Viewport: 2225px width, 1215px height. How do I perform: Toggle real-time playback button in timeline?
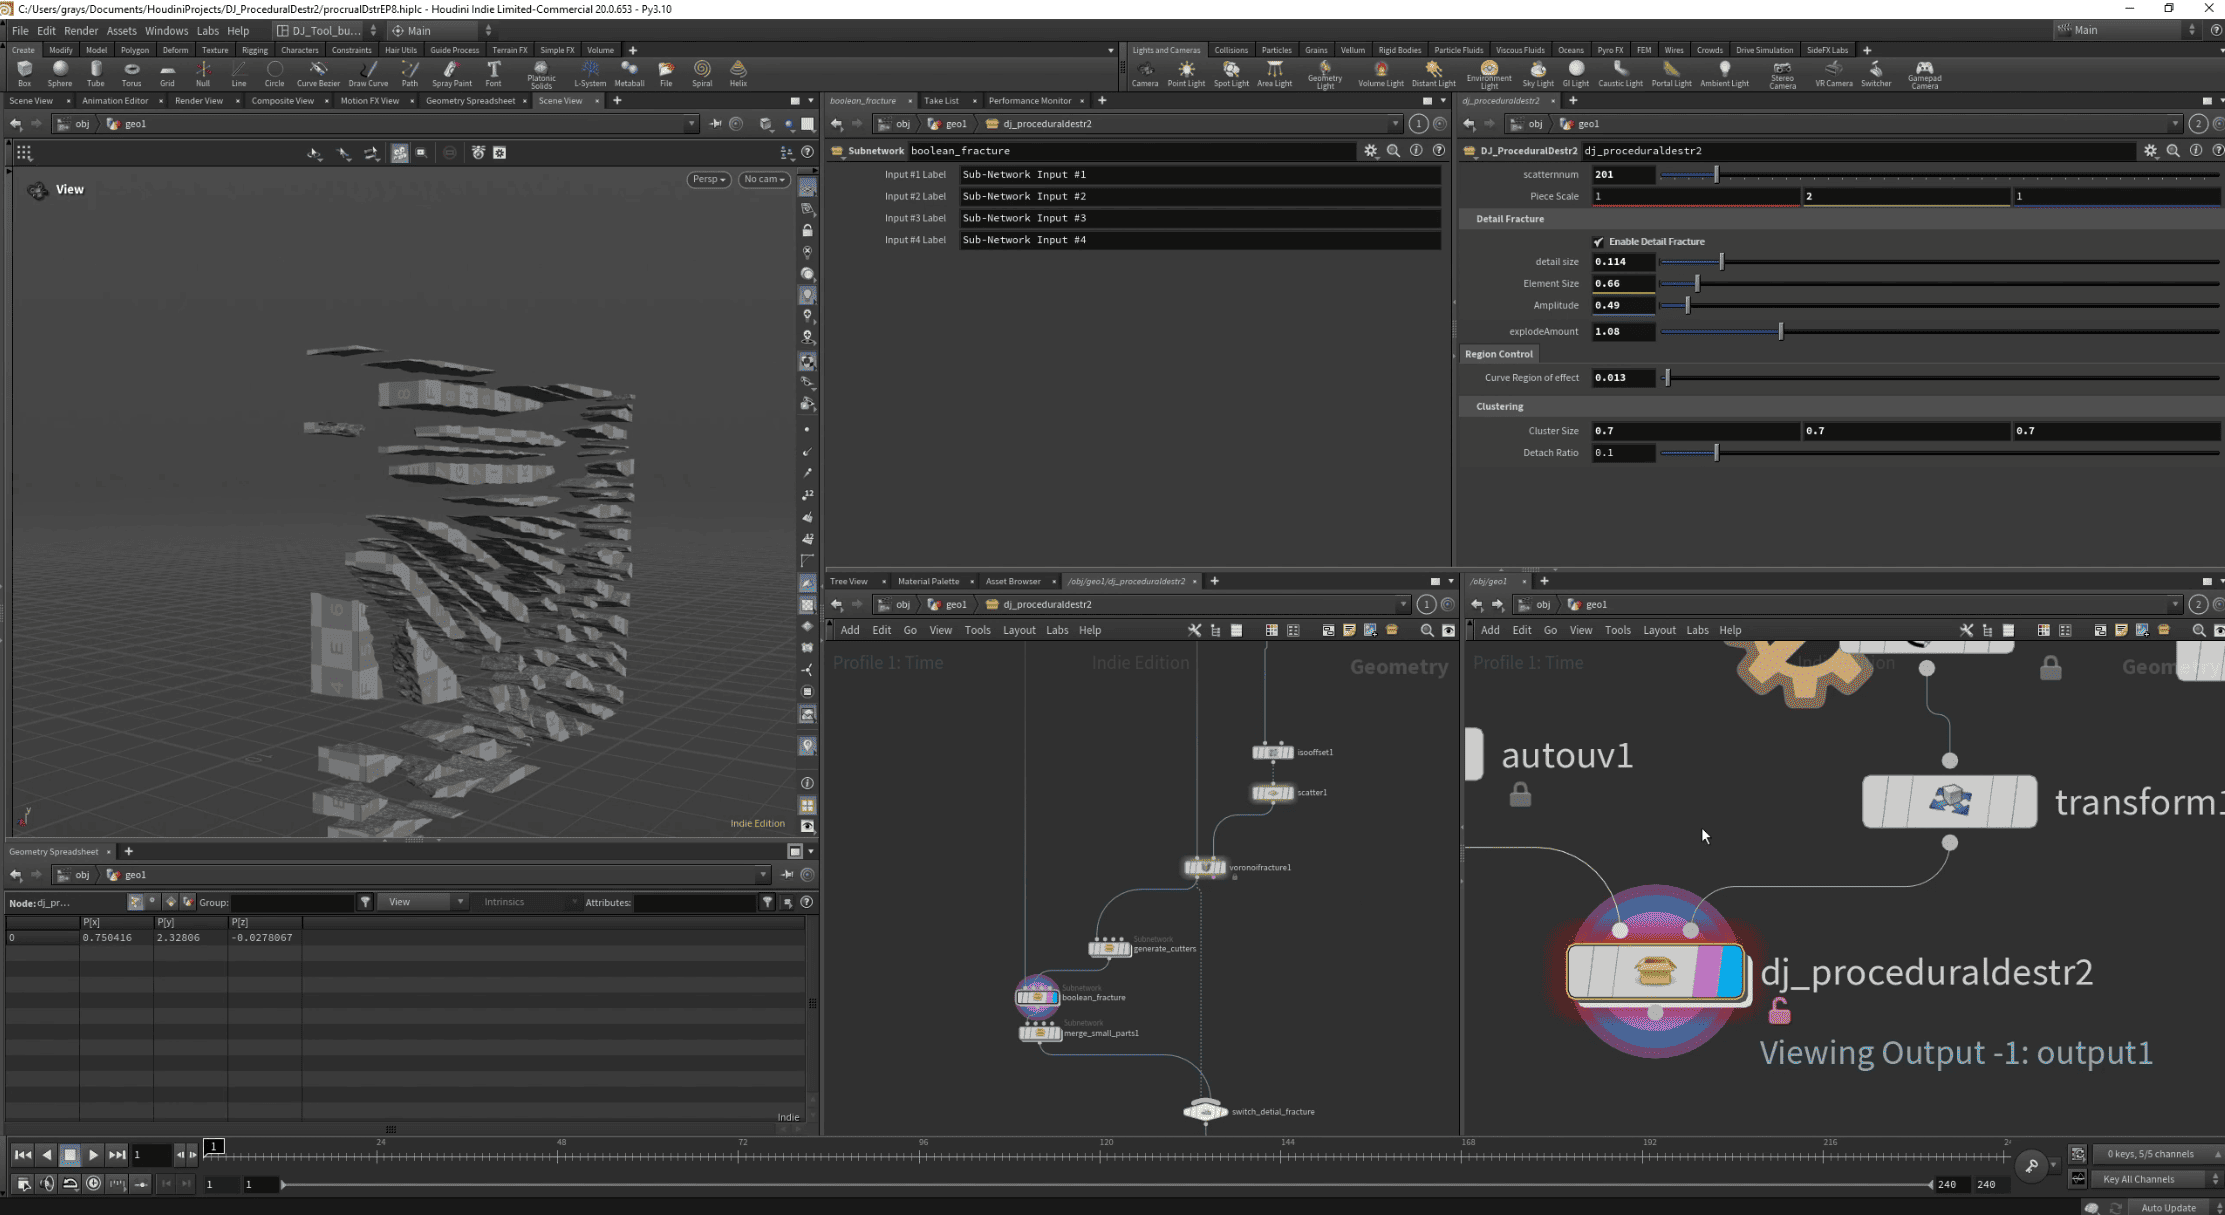pos(93,1183)
